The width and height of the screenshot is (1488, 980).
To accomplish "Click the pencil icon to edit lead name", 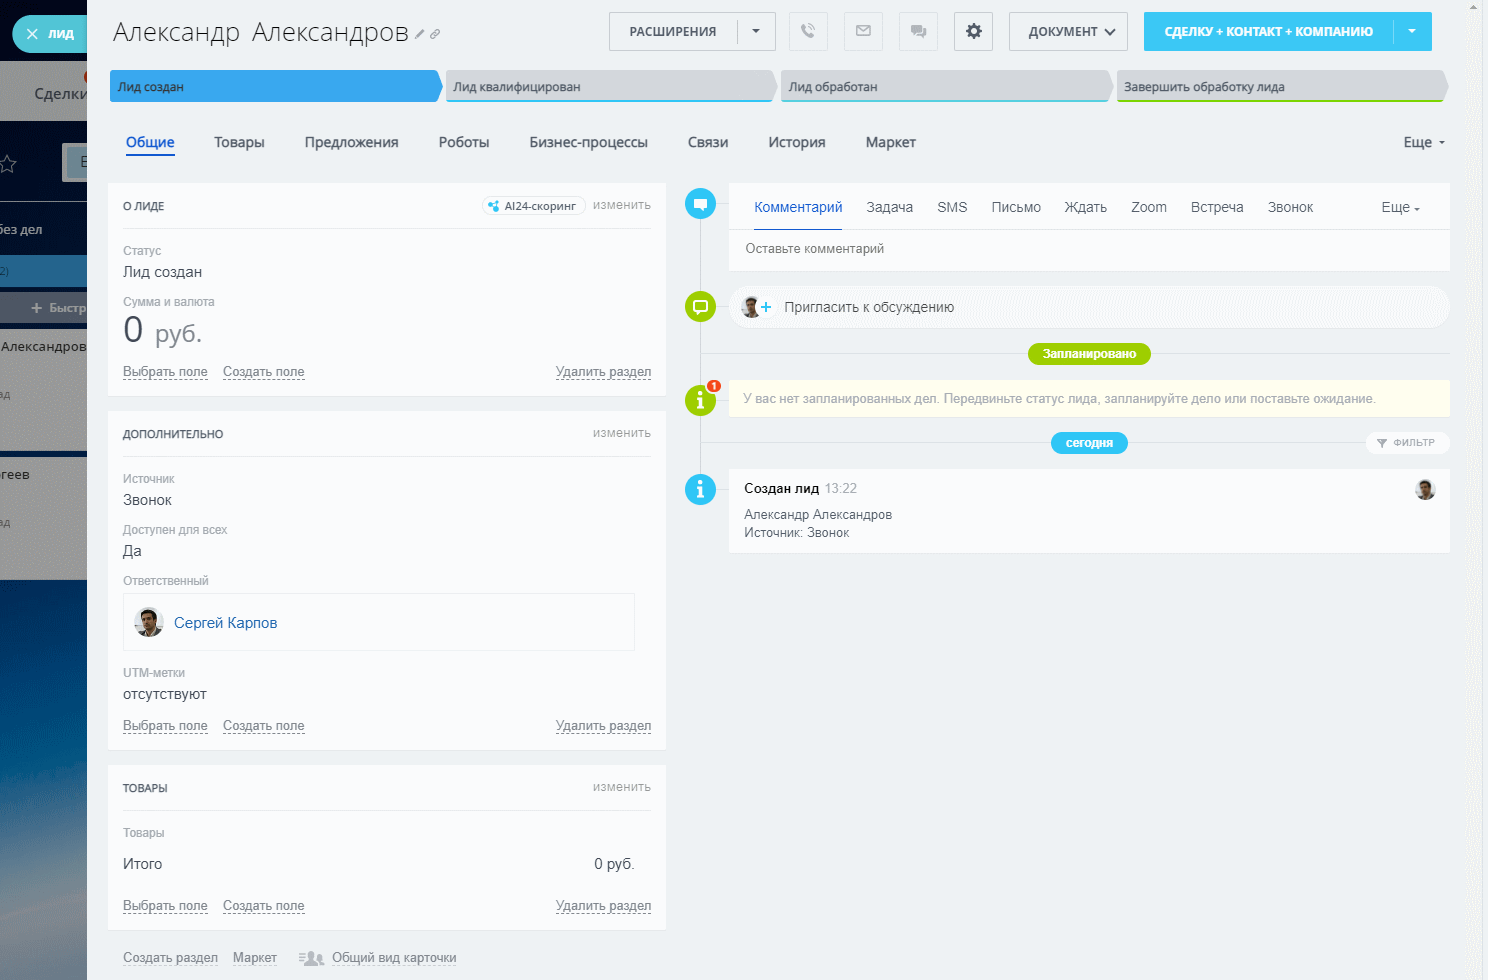I will (420, 34).
